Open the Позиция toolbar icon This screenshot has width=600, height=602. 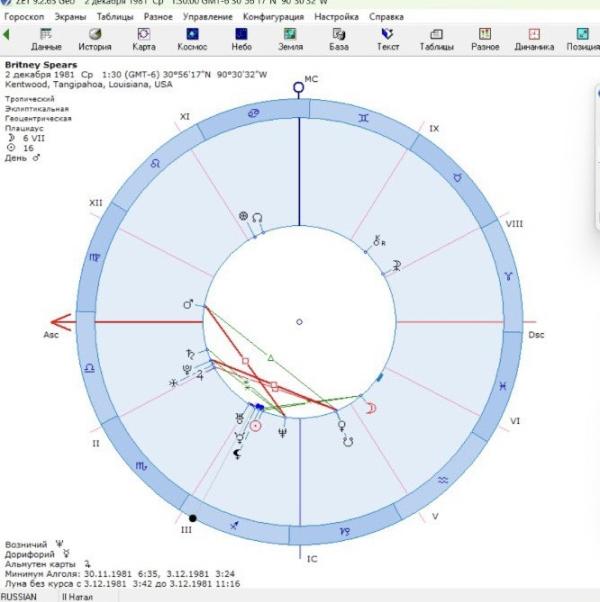583,40
